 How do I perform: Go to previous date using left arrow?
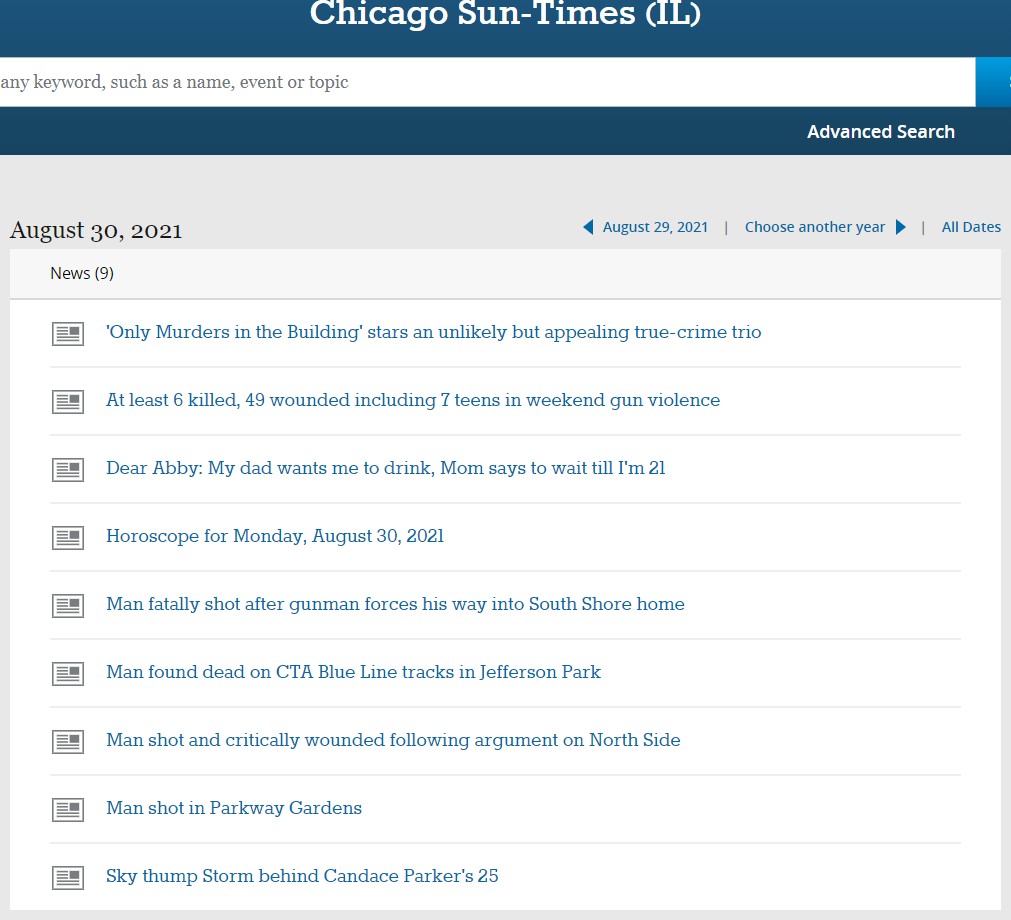pos(588,227)
